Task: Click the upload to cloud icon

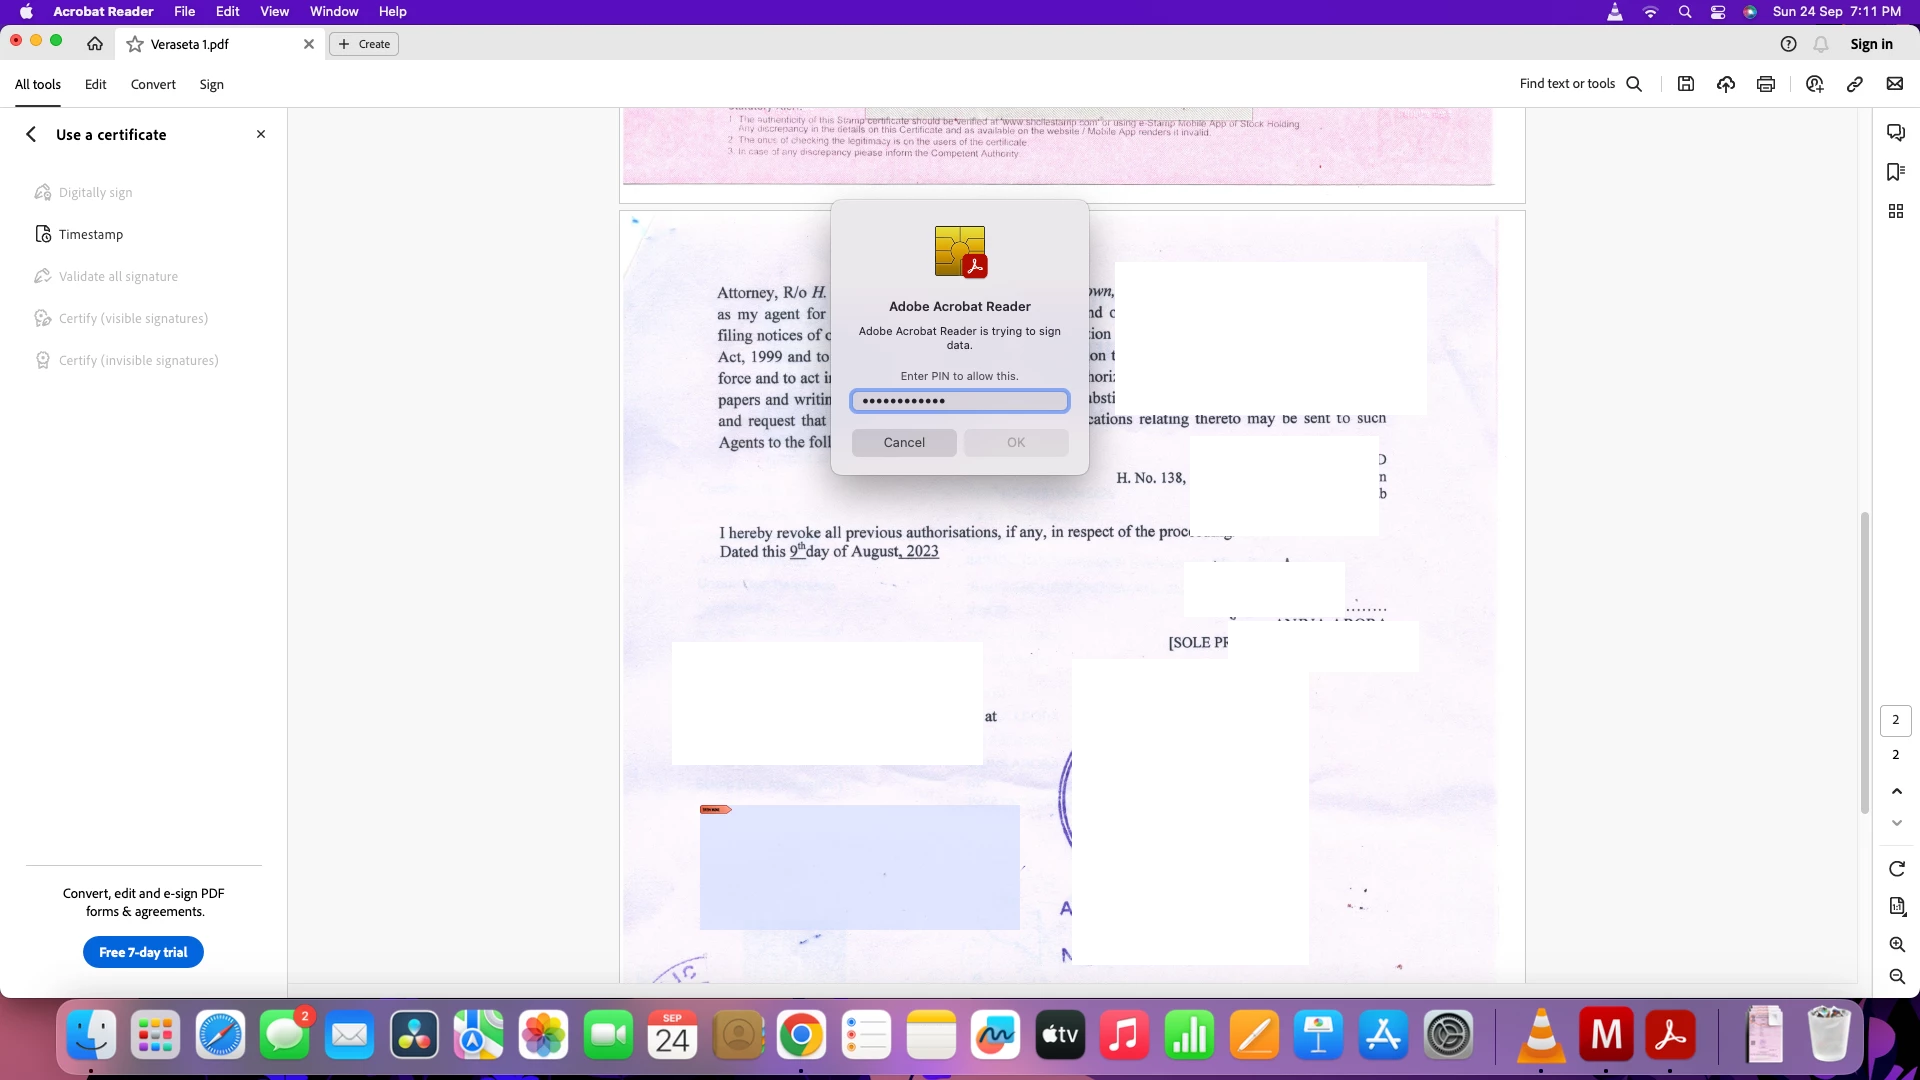Action: [1726, 84]
